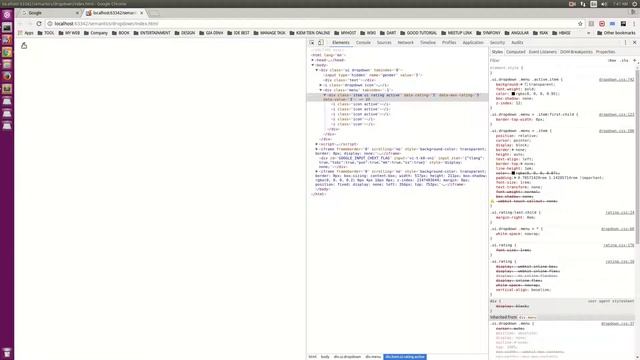The height and width of the screenshot is (360, 640).
Task: Click the red extension icon in Chrome toolbar
Action: tap(602, 24)
